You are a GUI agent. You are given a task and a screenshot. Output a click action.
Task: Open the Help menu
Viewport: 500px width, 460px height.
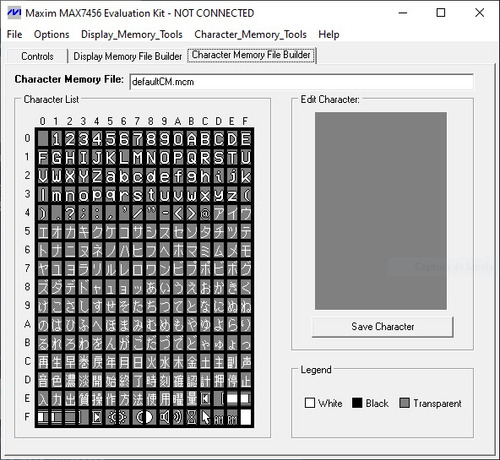pyautogui.click(x=329, y=34)
